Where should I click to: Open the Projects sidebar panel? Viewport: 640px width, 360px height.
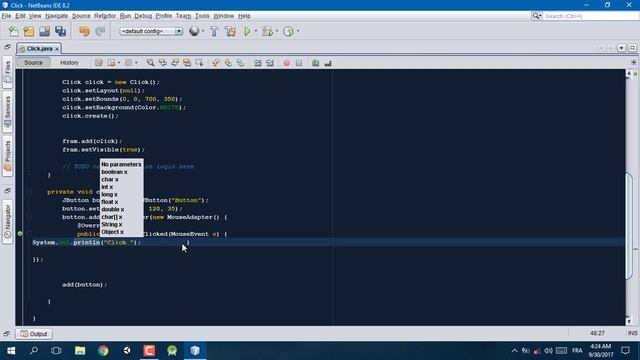[7, 156]
